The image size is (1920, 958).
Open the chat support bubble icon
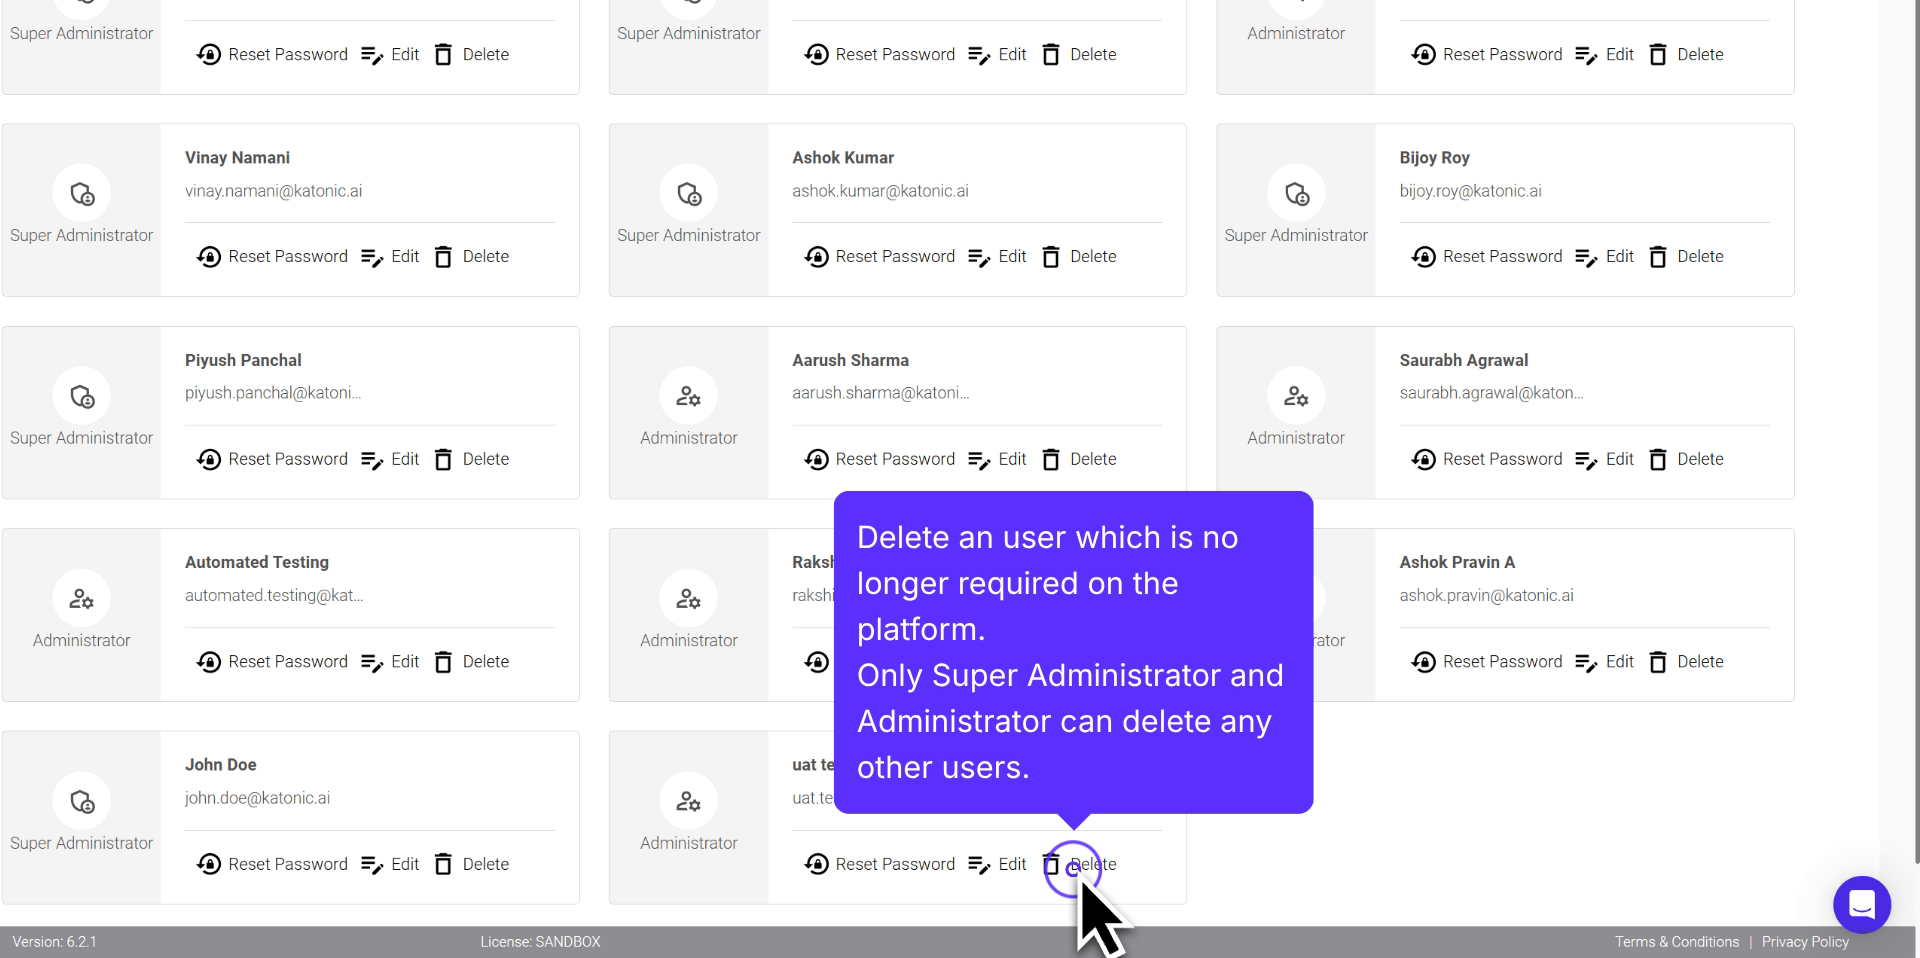[1861, 904]
